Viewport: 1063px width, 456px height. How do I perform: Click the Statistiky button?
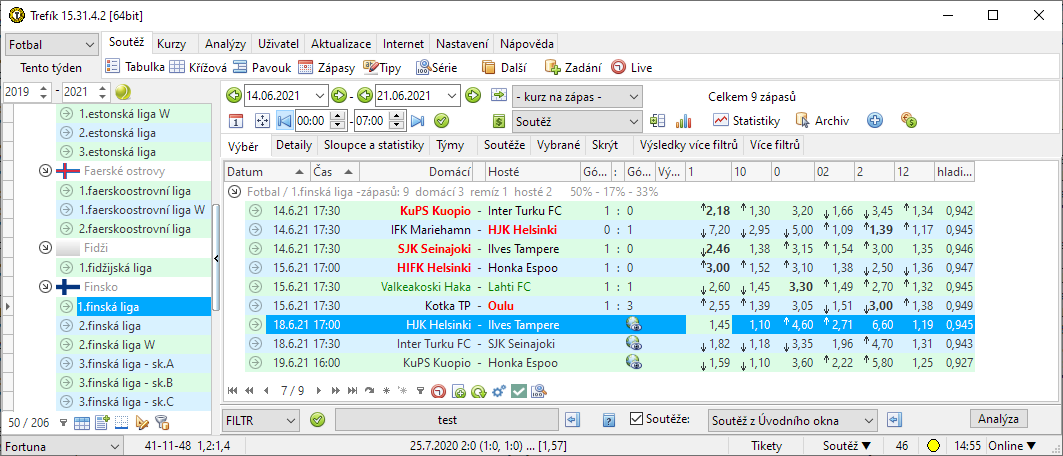point(746,121)
